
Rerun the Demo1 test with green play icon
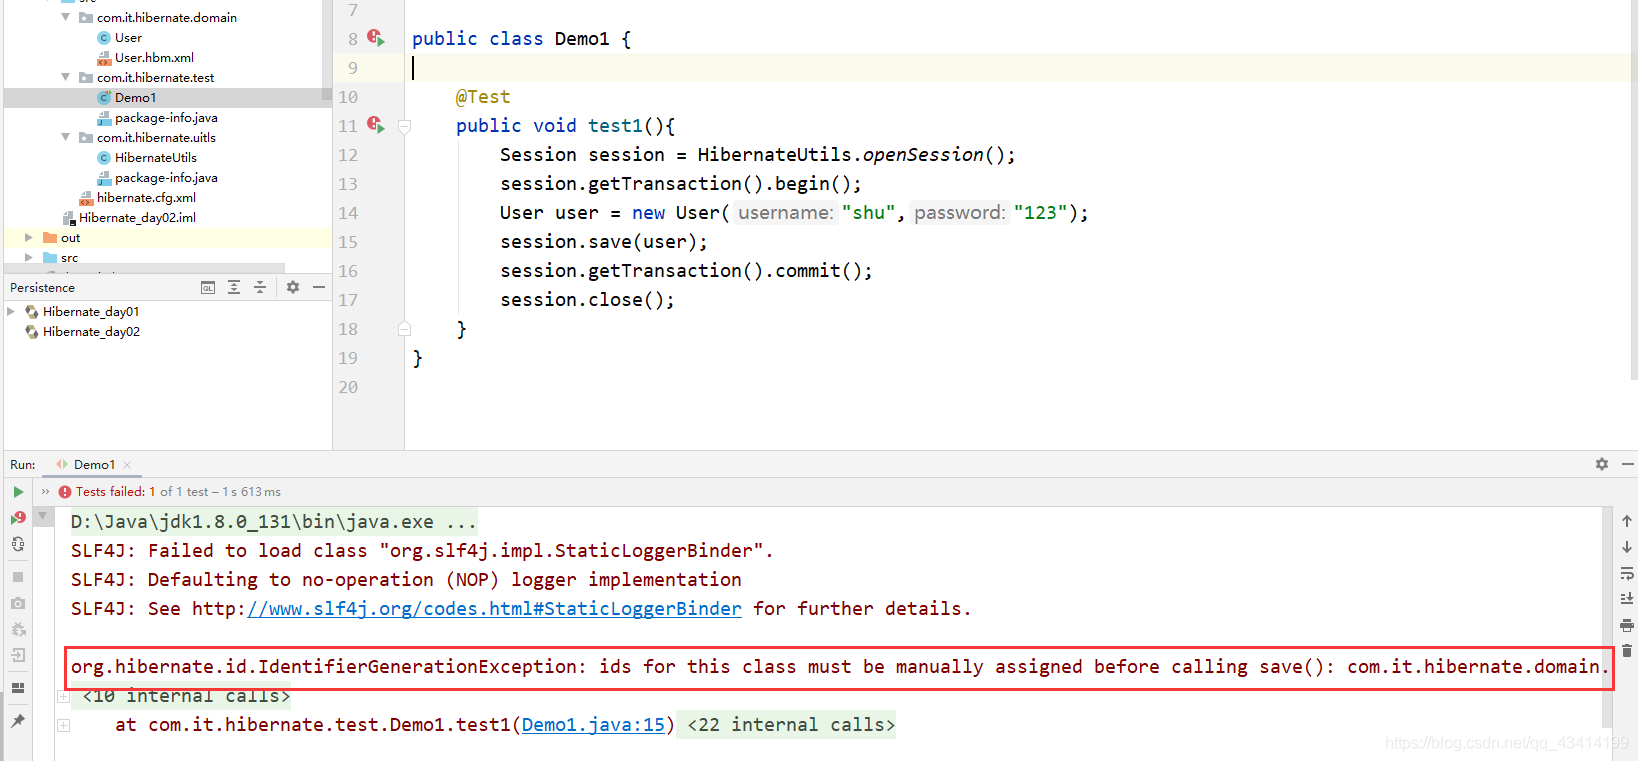coord(18,492)
